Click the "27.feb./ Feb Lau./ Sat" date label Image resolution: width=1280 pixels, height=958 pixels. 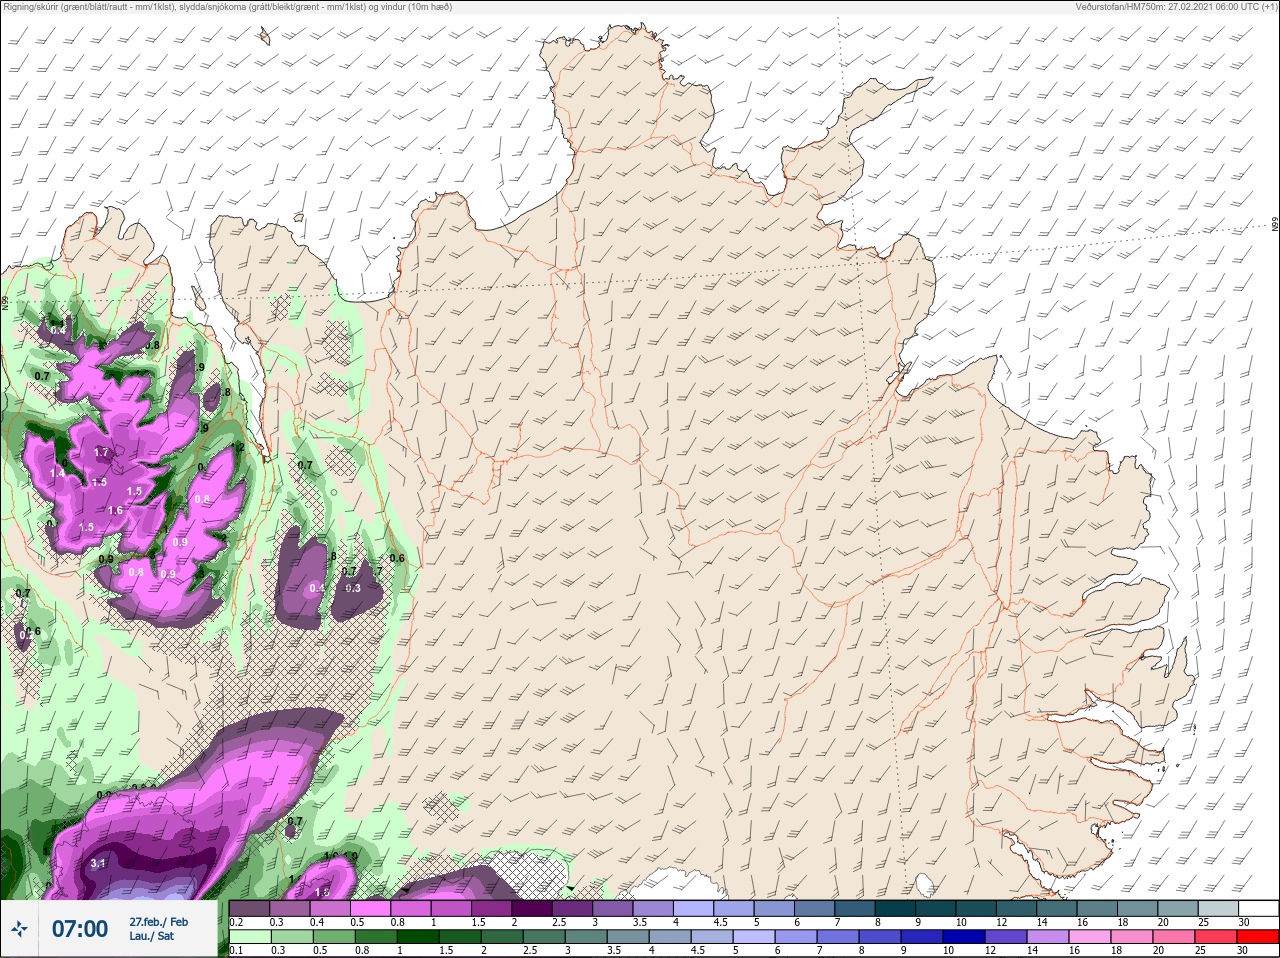[158, 929]
